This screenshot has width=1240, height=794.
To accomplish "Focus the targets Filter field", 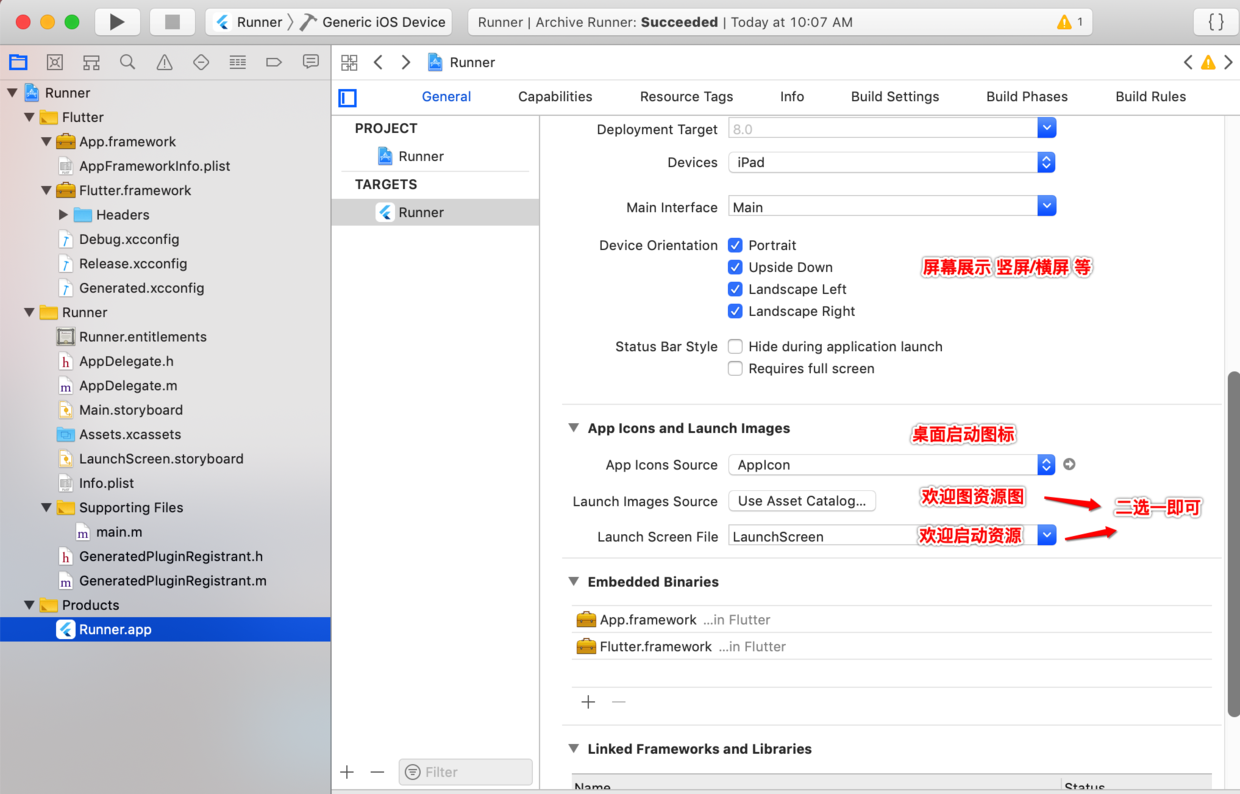I will click(465, 772).
